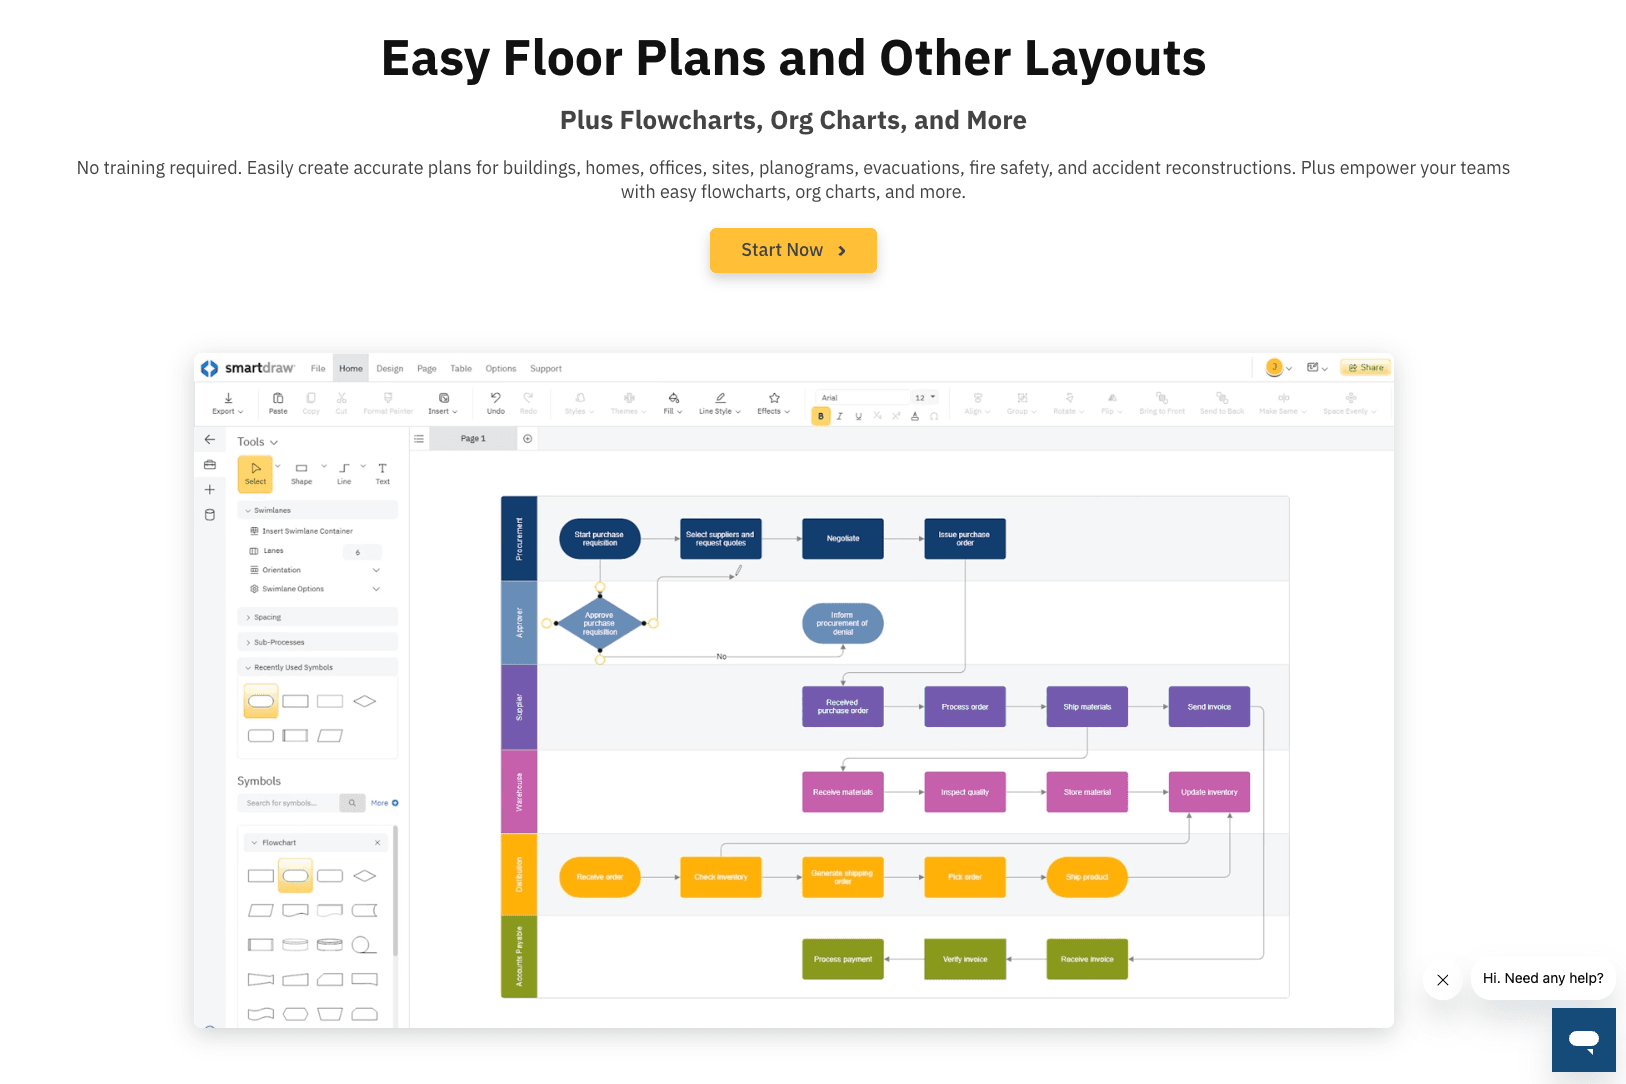Screen dimensions: 1626x1084
Task: Click the SmartDraw logo
Action: (x=248, y=368)
